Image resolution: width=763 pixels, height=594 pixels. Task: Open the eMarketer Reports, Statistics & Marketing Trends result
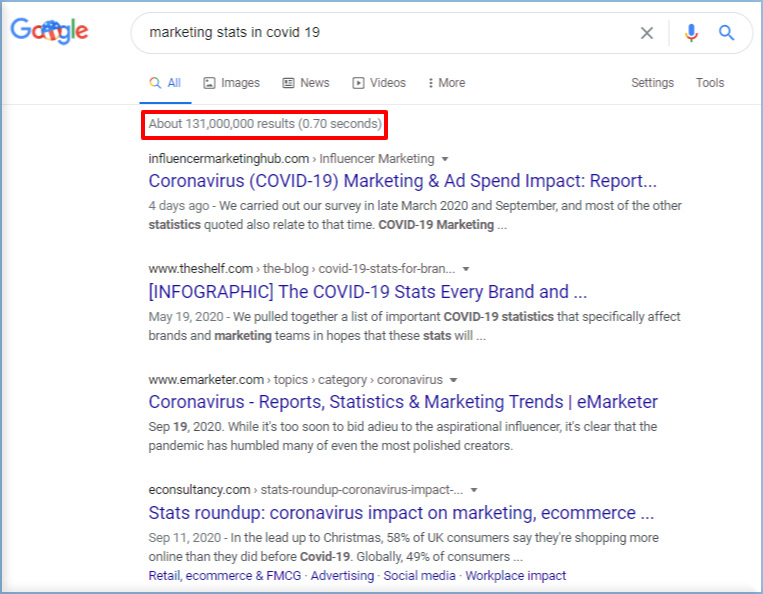(403, 402)
